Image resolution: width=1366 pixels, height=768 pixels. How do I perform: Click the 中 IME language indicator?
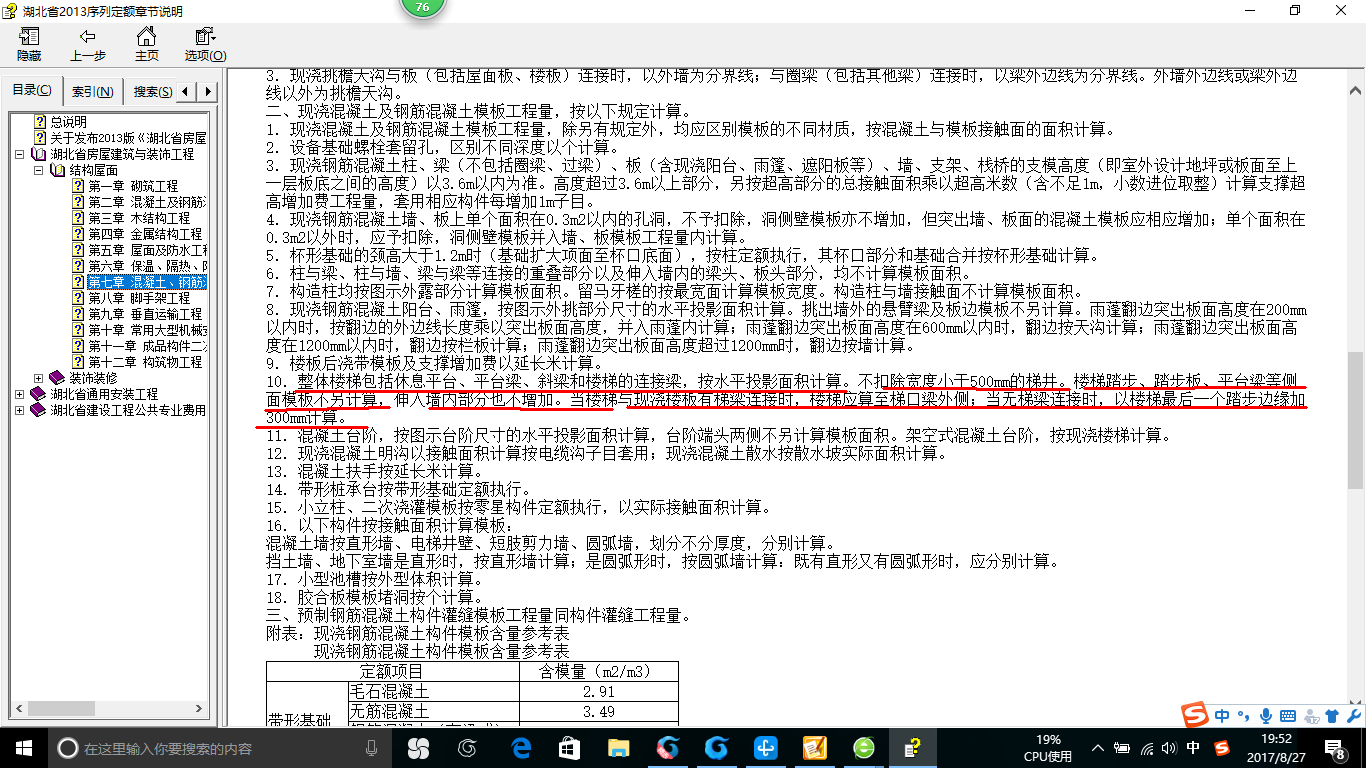pos(1193,747)
